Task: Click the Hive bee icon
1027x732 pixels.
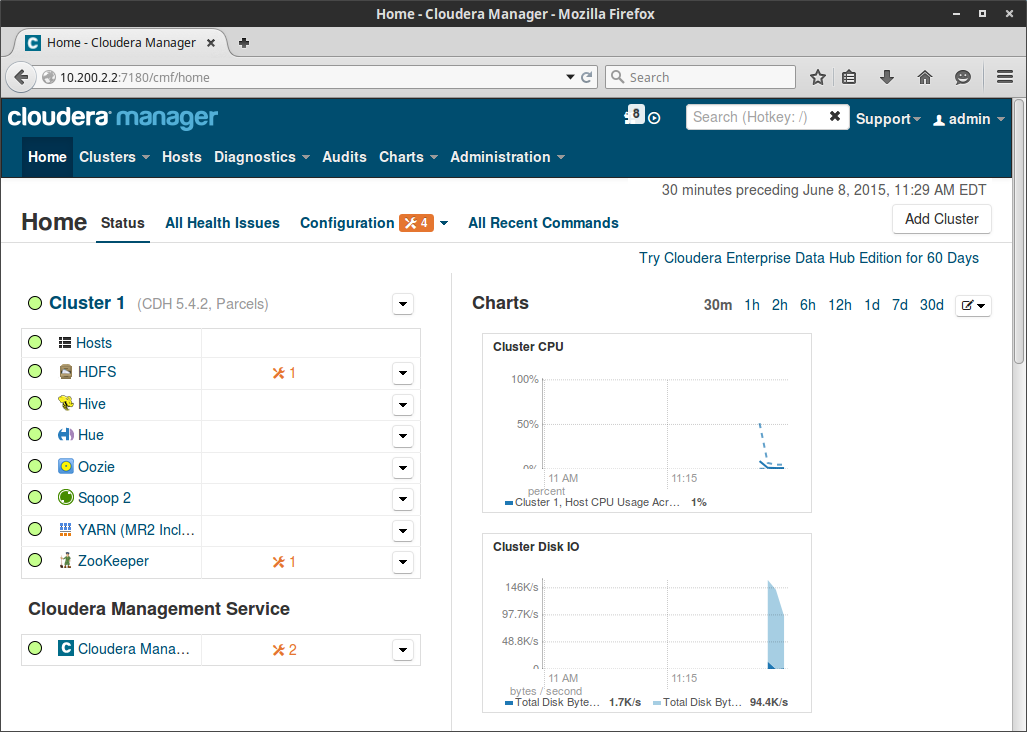Action: click(65, 403)
